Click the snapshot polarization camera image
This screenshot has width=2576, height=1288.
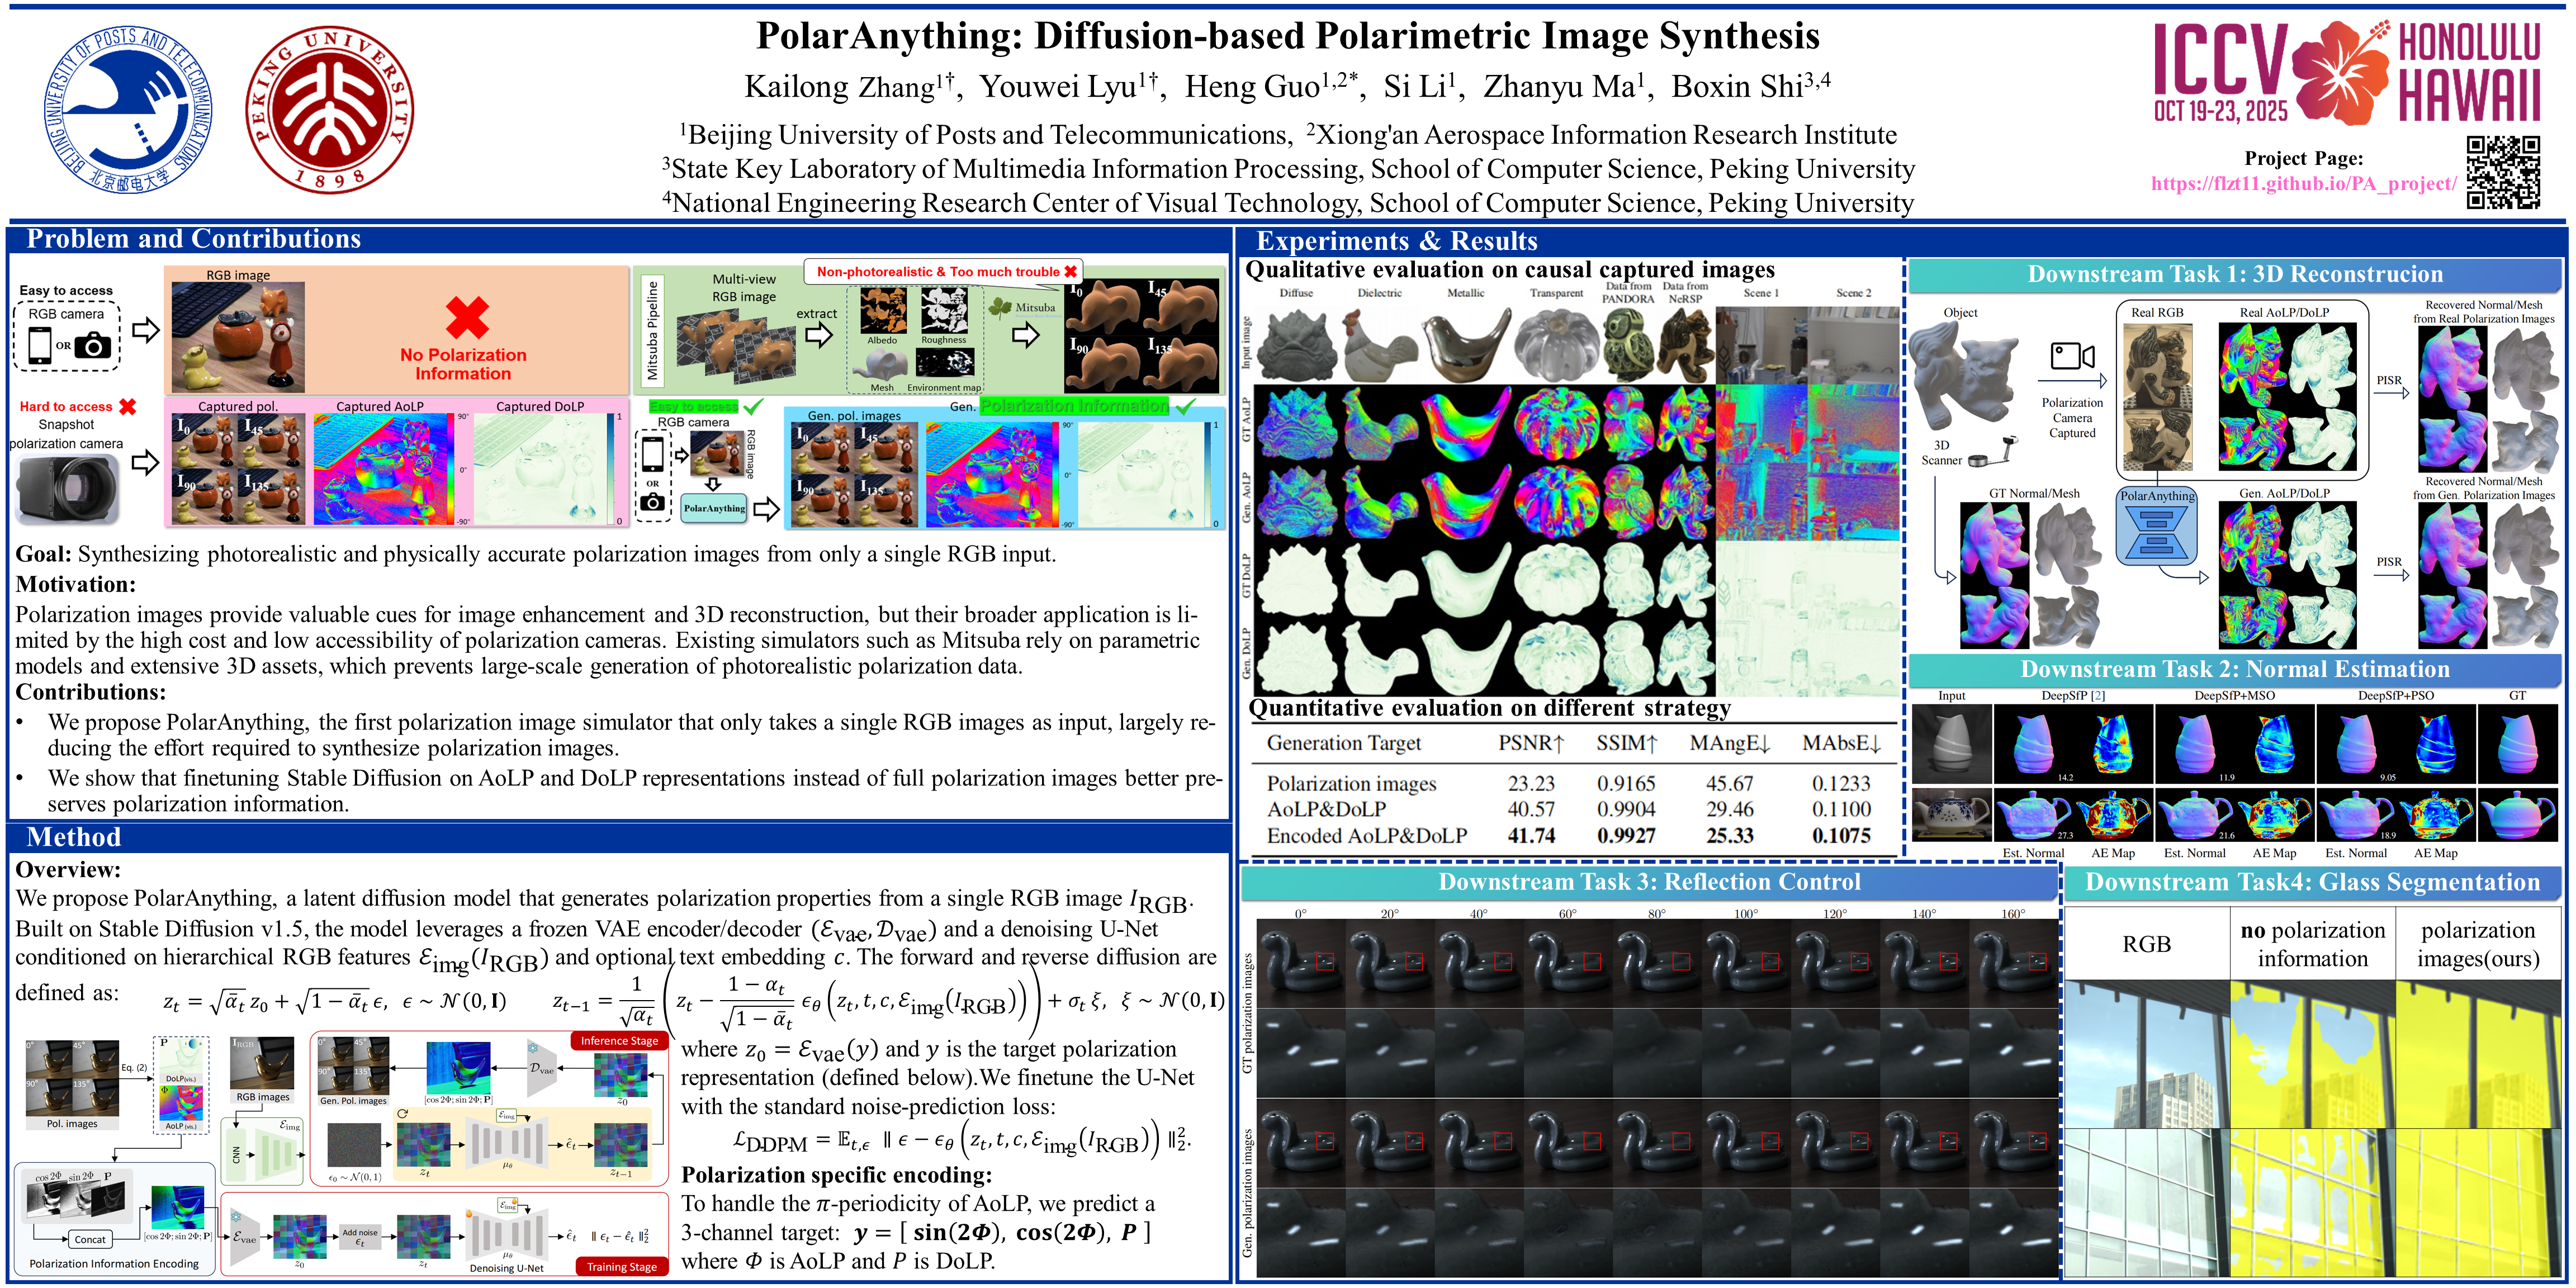[67, 490]
